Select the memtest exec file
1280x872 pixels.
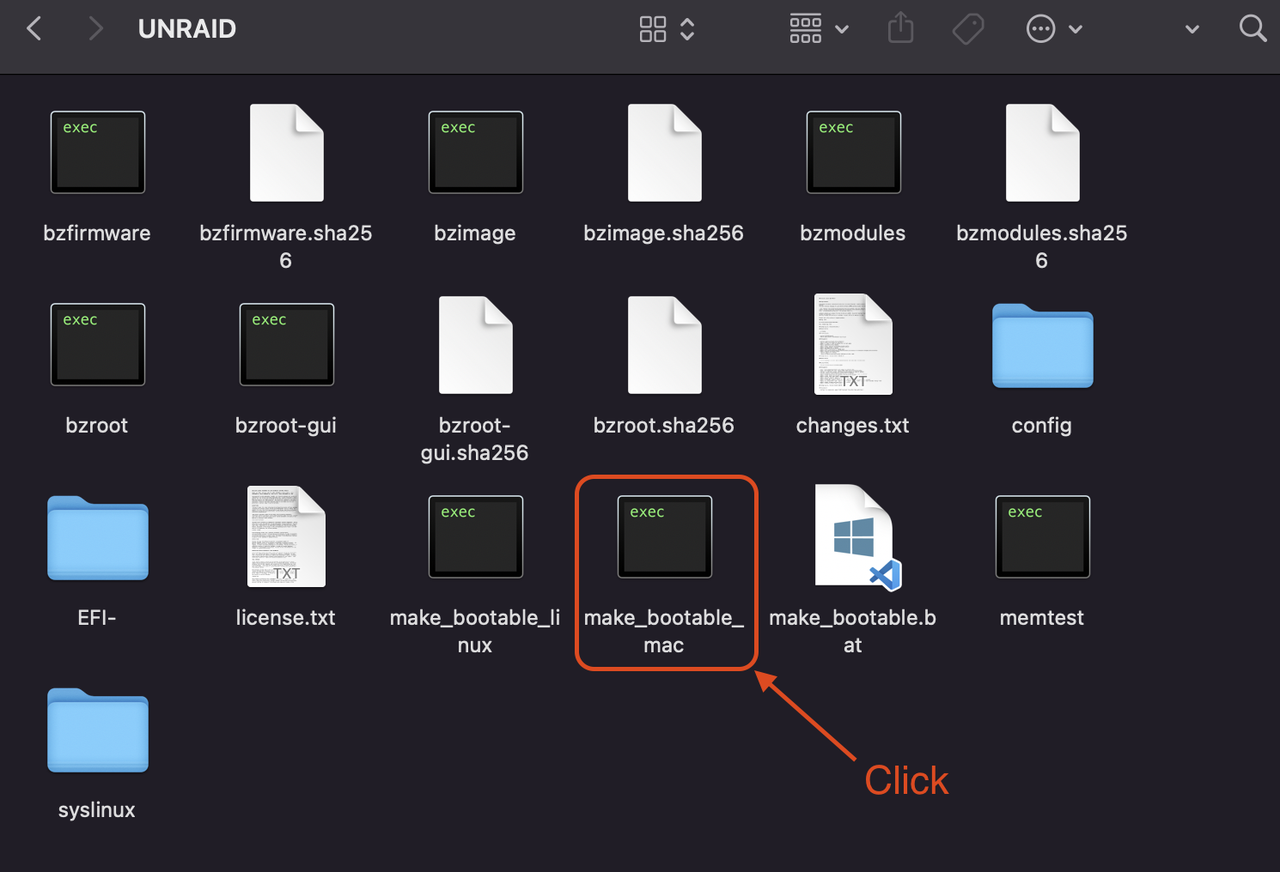pos(1042,537)
